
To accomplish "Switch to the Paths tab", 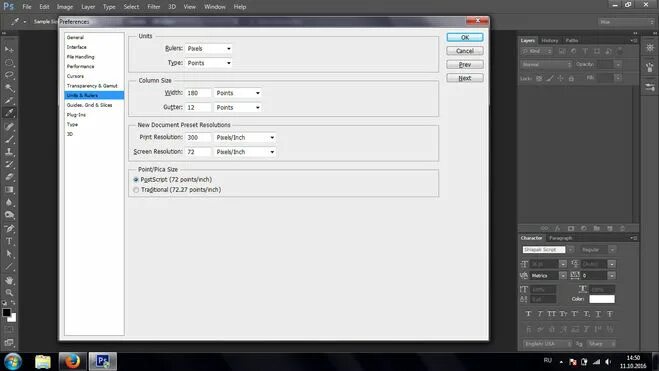I will [x=572, y=41].
